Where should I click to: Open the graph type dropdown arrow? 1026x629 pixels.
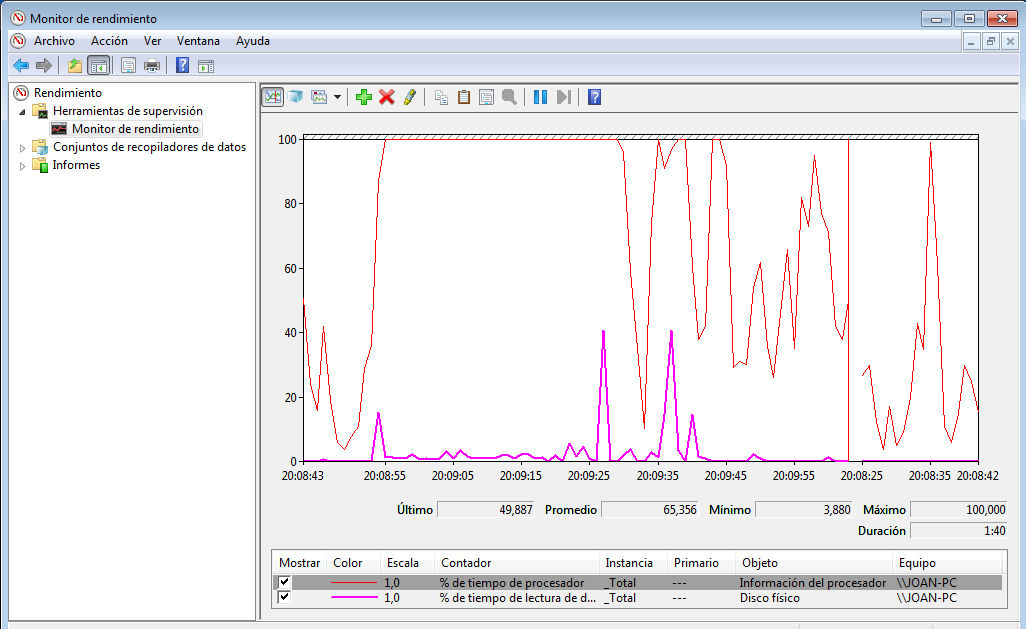337,97
